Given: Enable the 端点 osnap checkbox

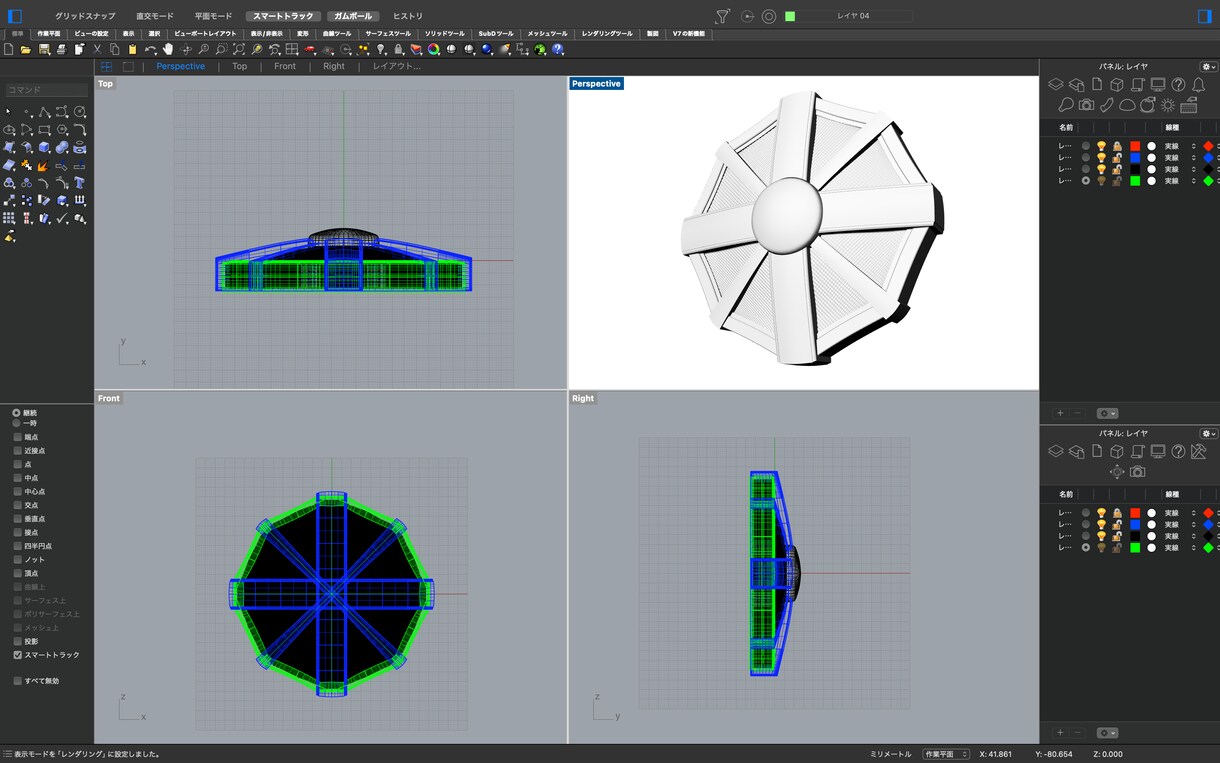Looking at the screenshot, I should (18, 437).
